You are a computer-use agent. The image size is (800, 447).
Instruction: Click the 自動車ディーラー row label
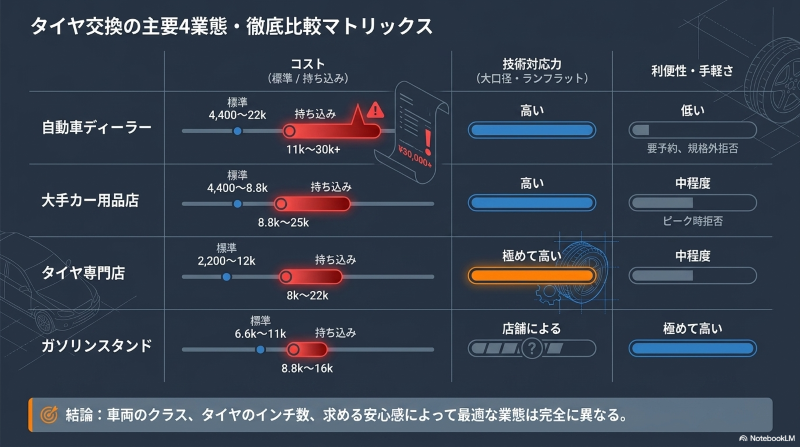96,127
